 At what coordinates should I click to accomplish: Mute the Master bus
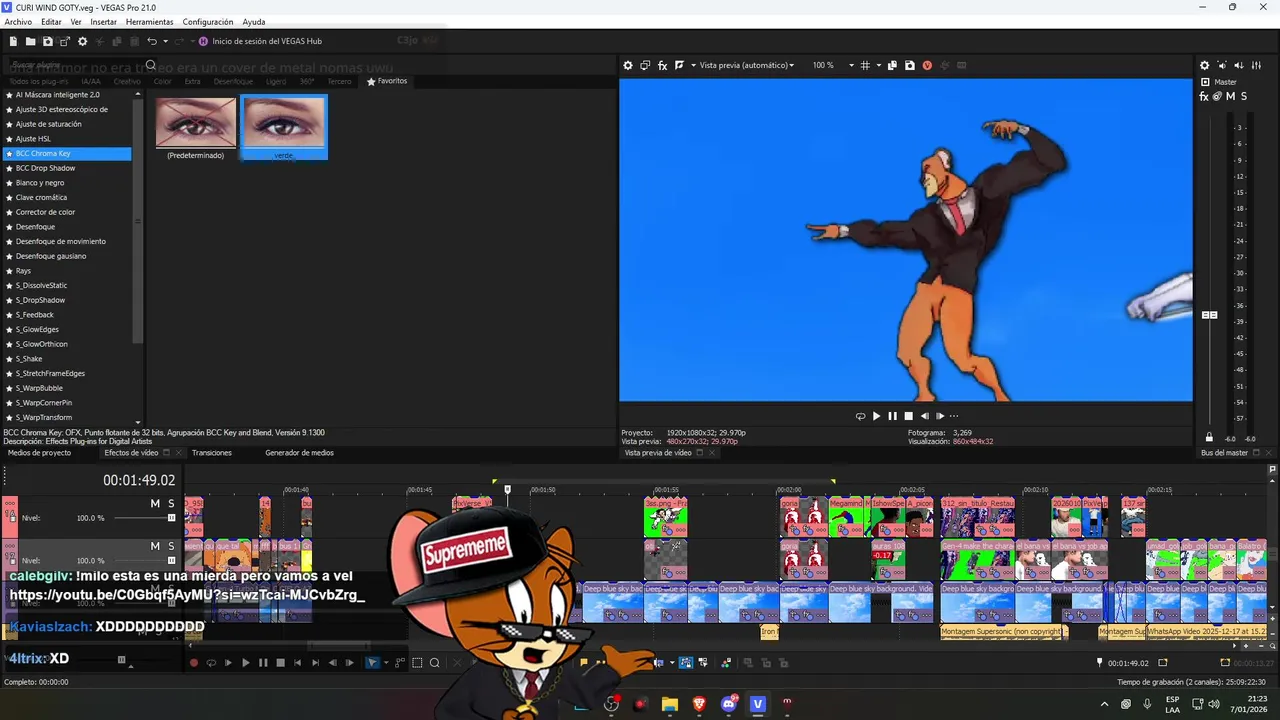coord(1230,96)
